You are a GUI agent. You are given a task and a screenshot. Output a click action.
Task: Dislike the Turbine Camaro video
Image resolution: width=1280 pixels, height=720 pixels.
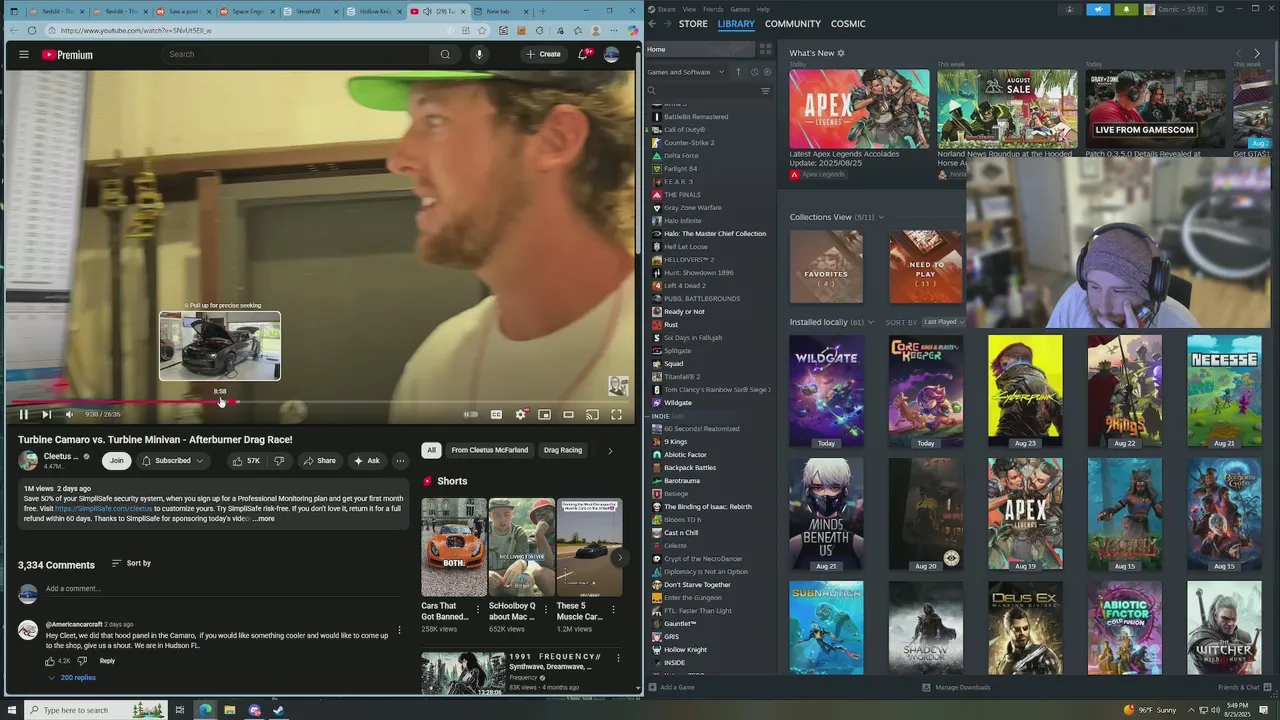coord(279,460)
